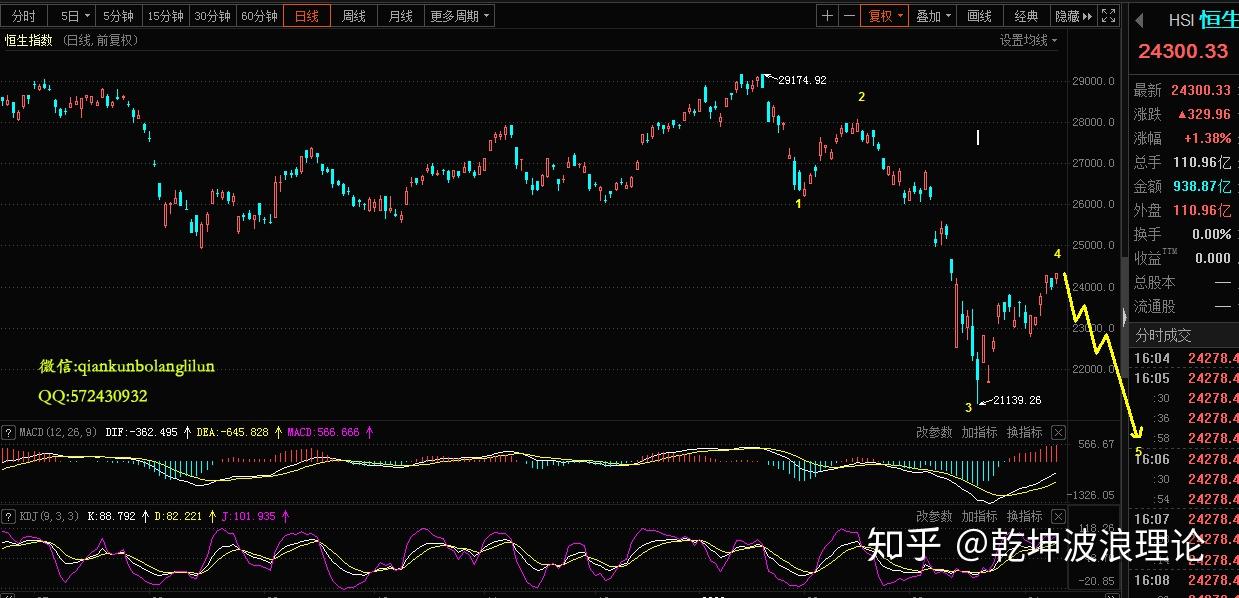Select the 60分钟 period tab
The height and width of the screenshot is (598, 1239).
pos(259,16)
